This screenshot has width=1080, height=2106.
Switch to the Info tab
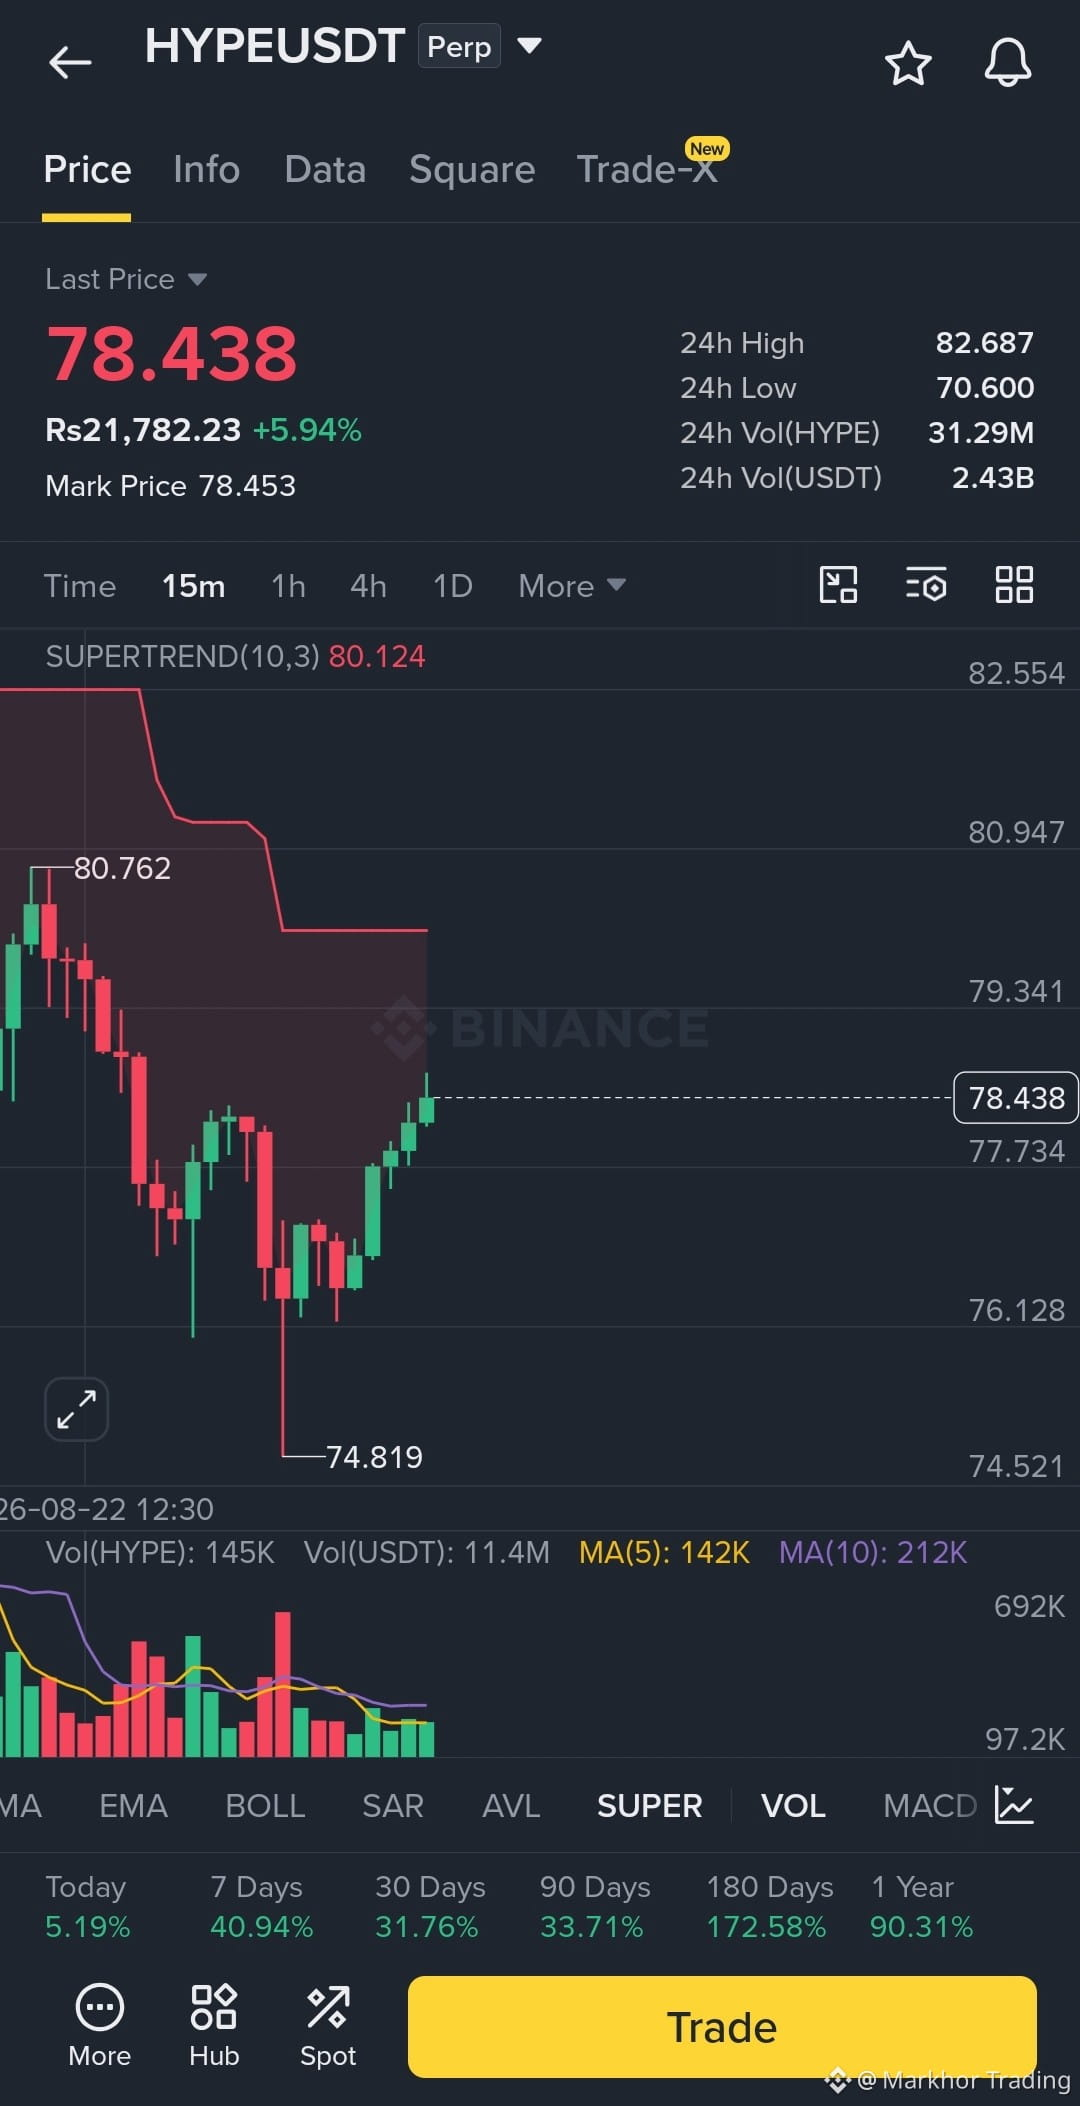click(x=206, y=169)
